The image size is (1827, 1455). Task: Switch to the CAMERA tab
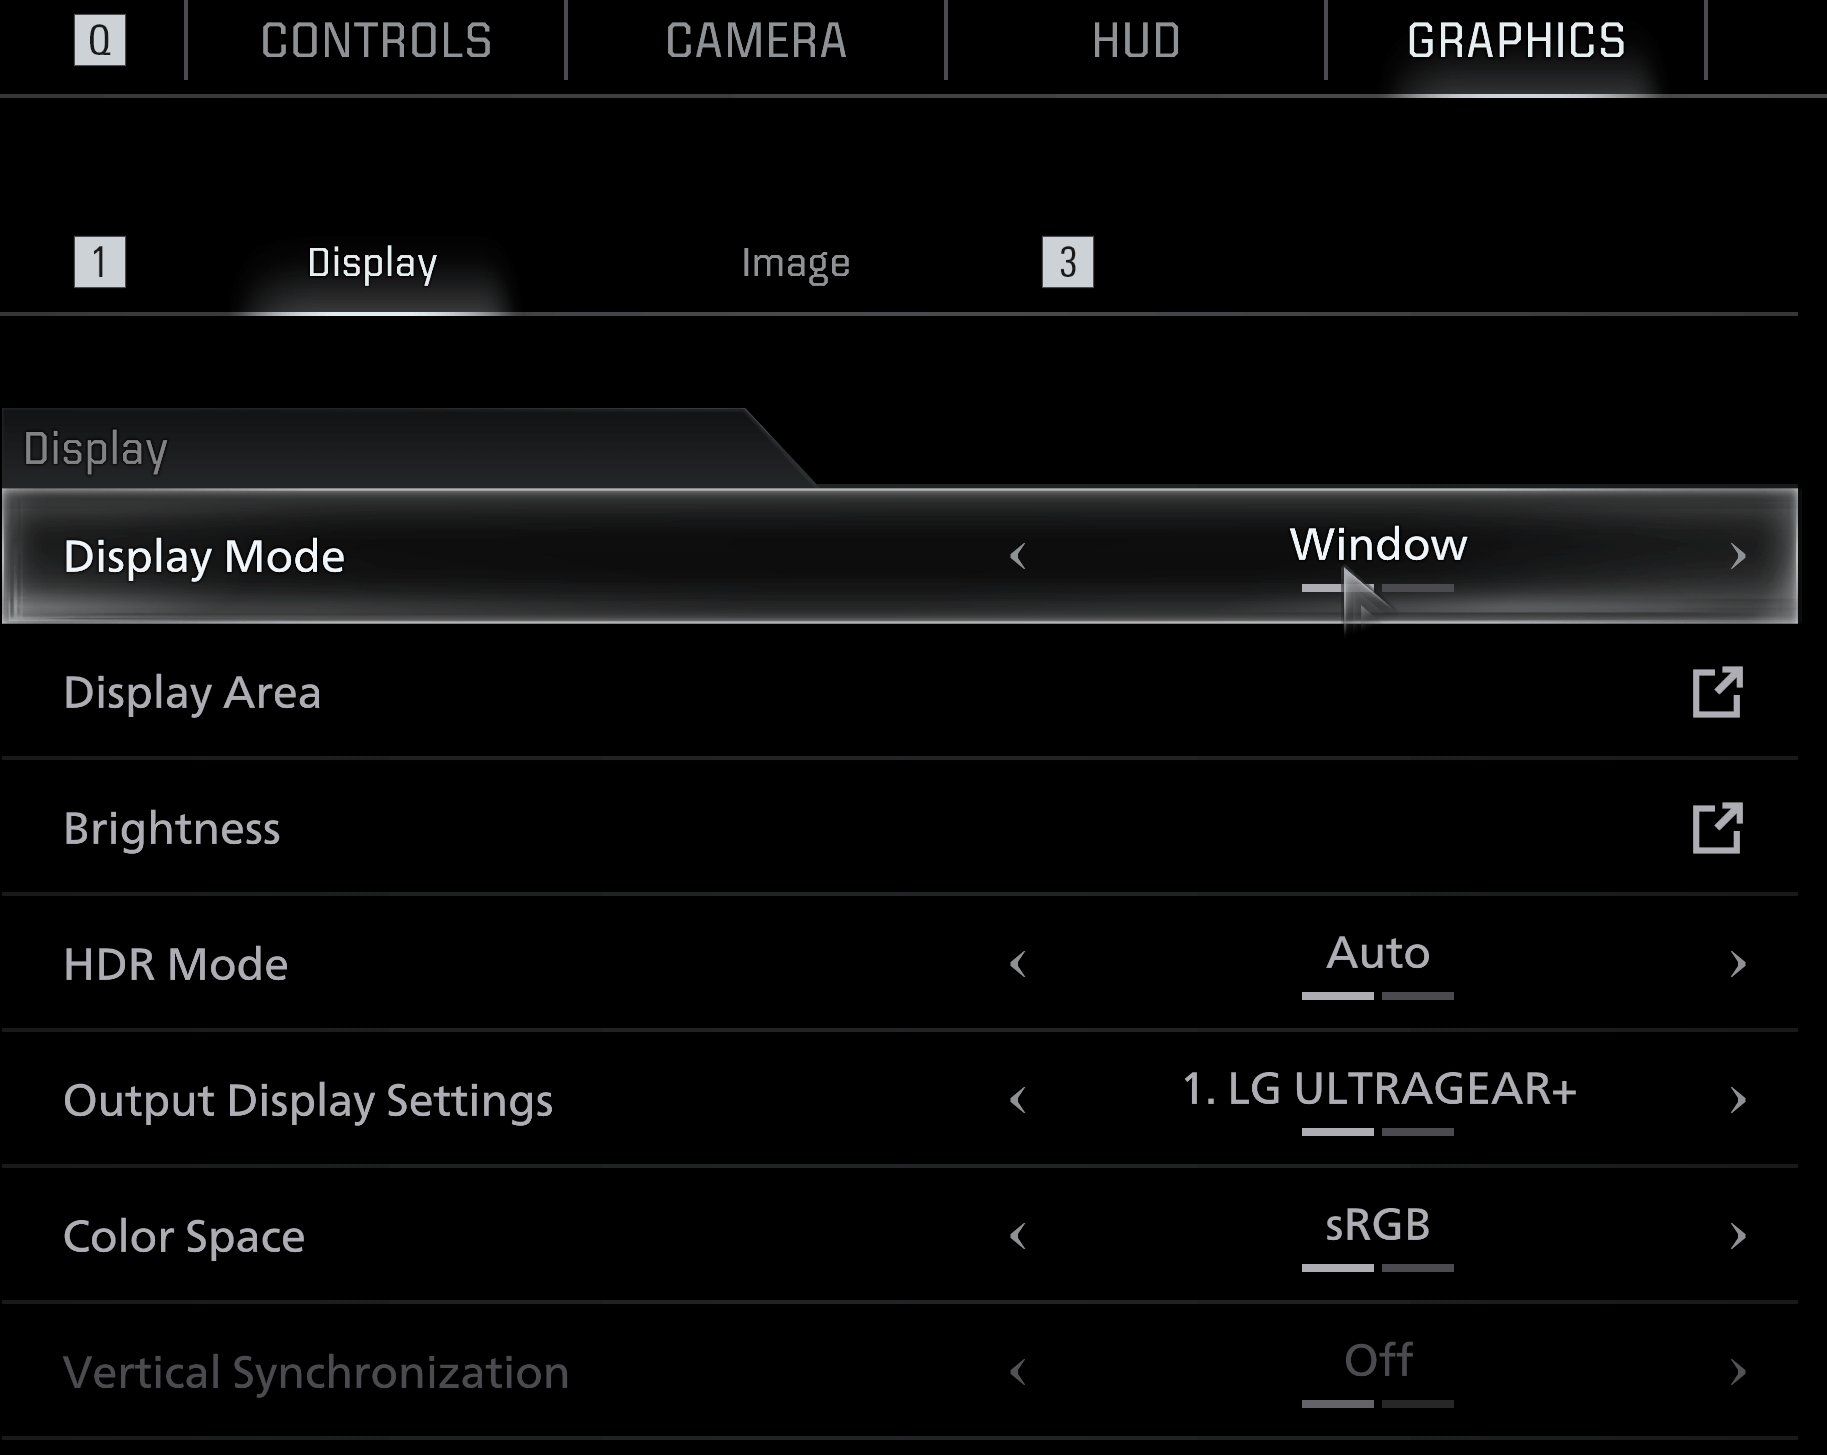tap(756, 41)
